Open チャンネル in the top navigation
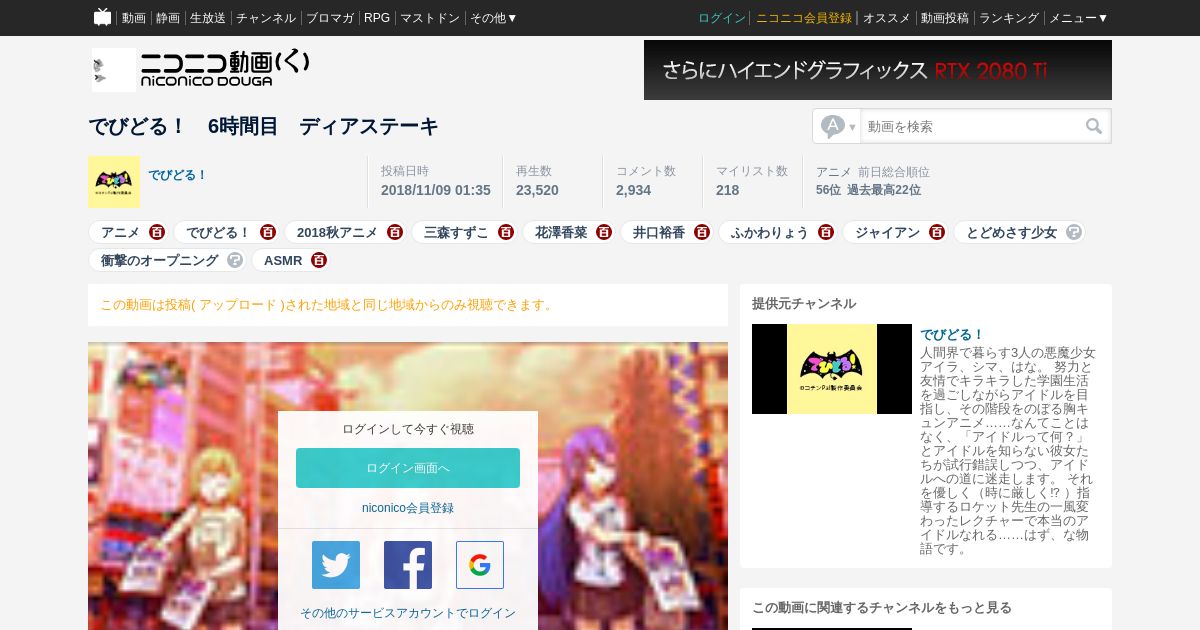This screenshot has height=630, width=1200. click(266, 18)
